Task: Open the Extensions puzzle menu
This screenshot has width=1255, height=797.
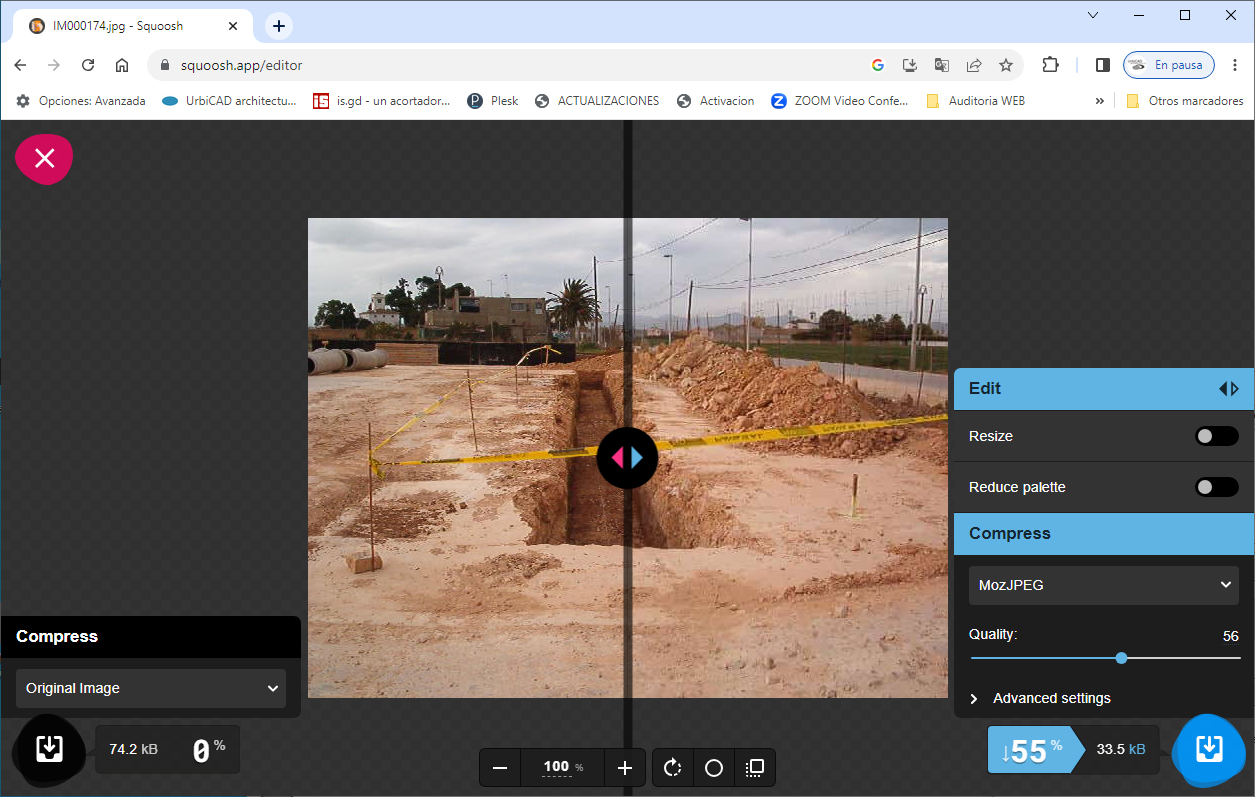Action: (x=1050, y=65)
